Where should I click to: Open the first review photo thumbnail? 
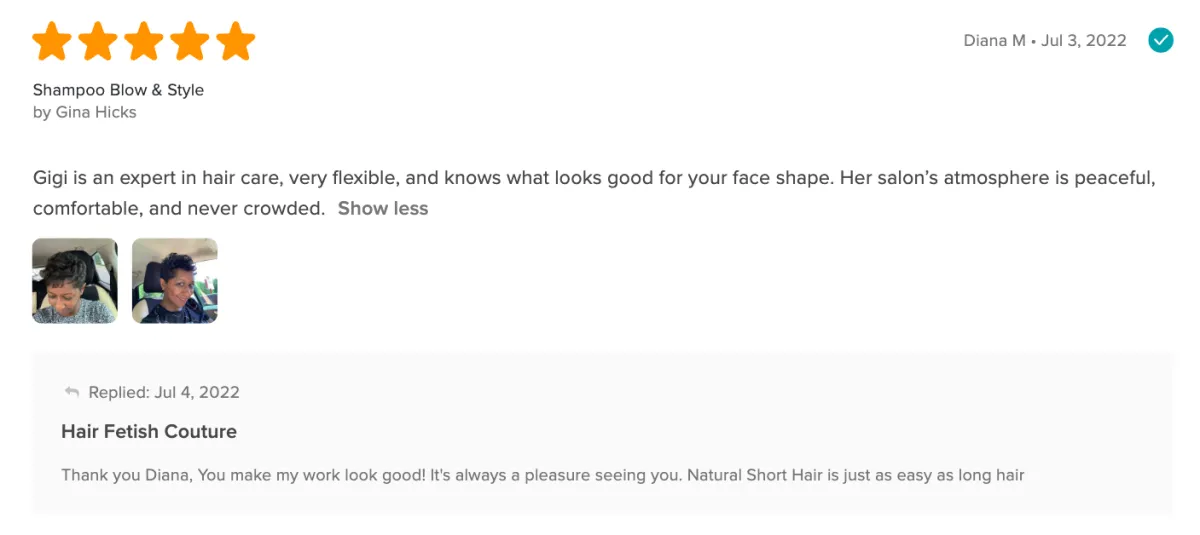[75, 281]
